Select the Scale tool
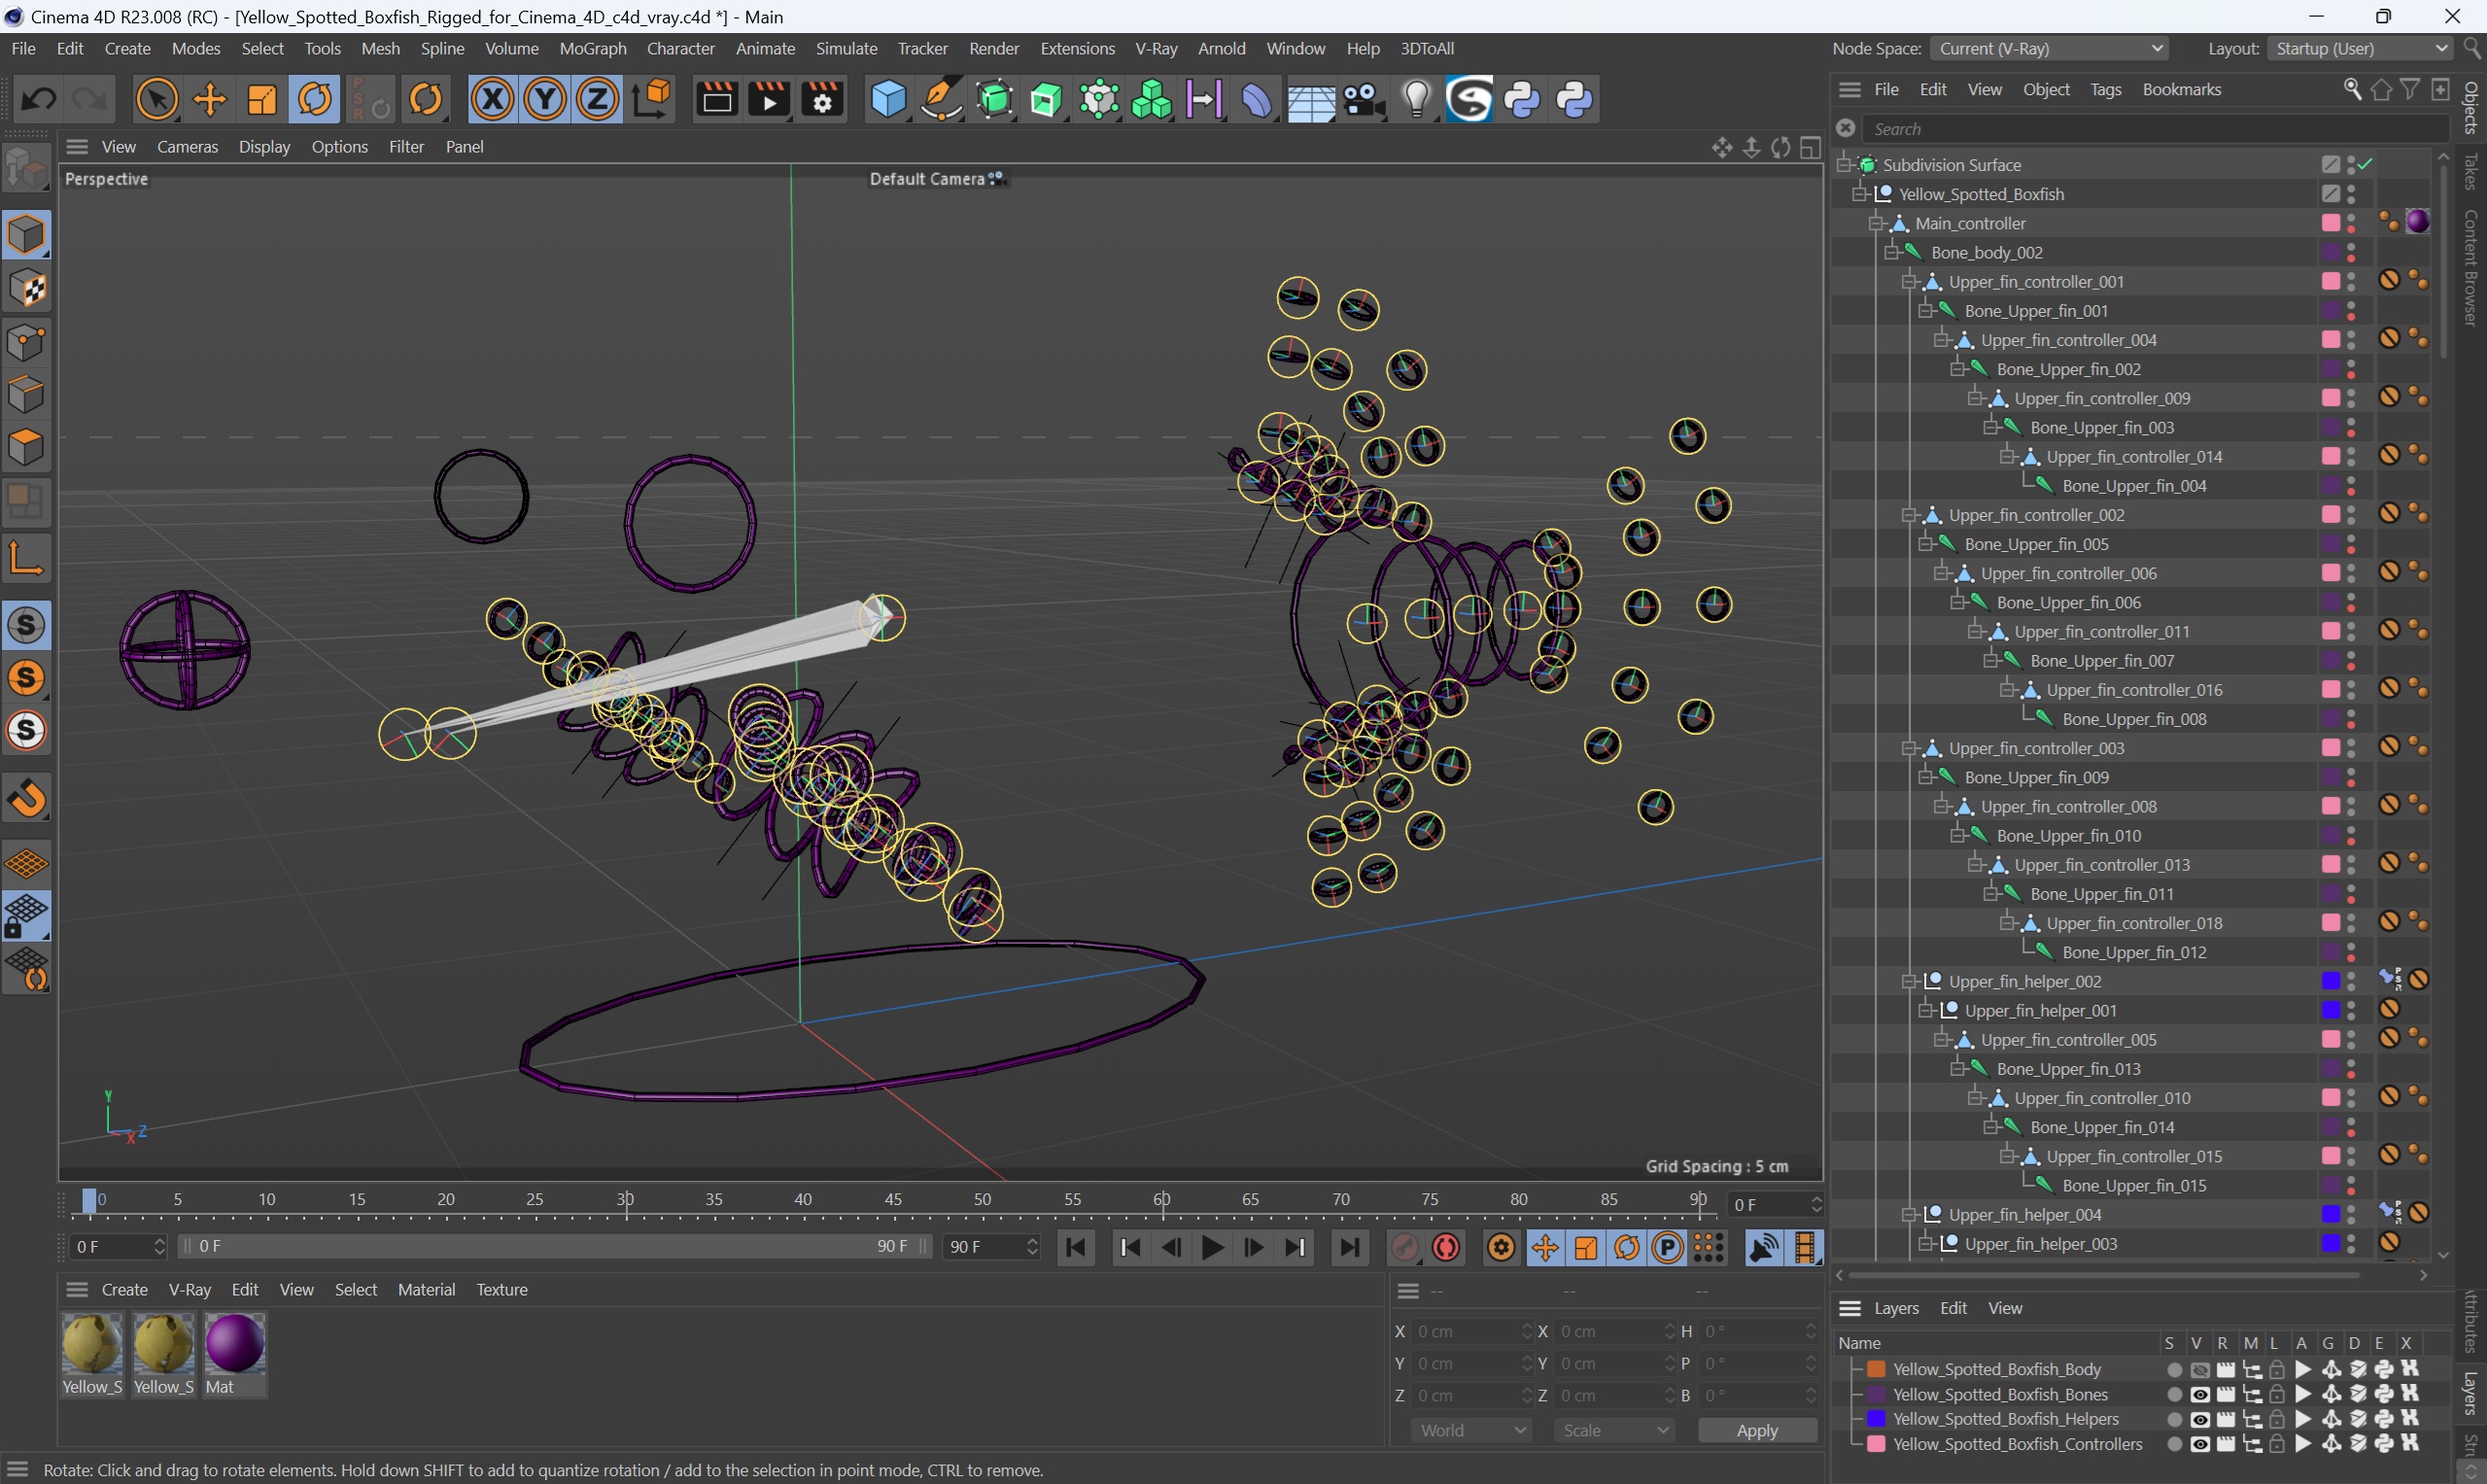The width and height of the screenshot is (2487, 1484). (x=262, y=99)
